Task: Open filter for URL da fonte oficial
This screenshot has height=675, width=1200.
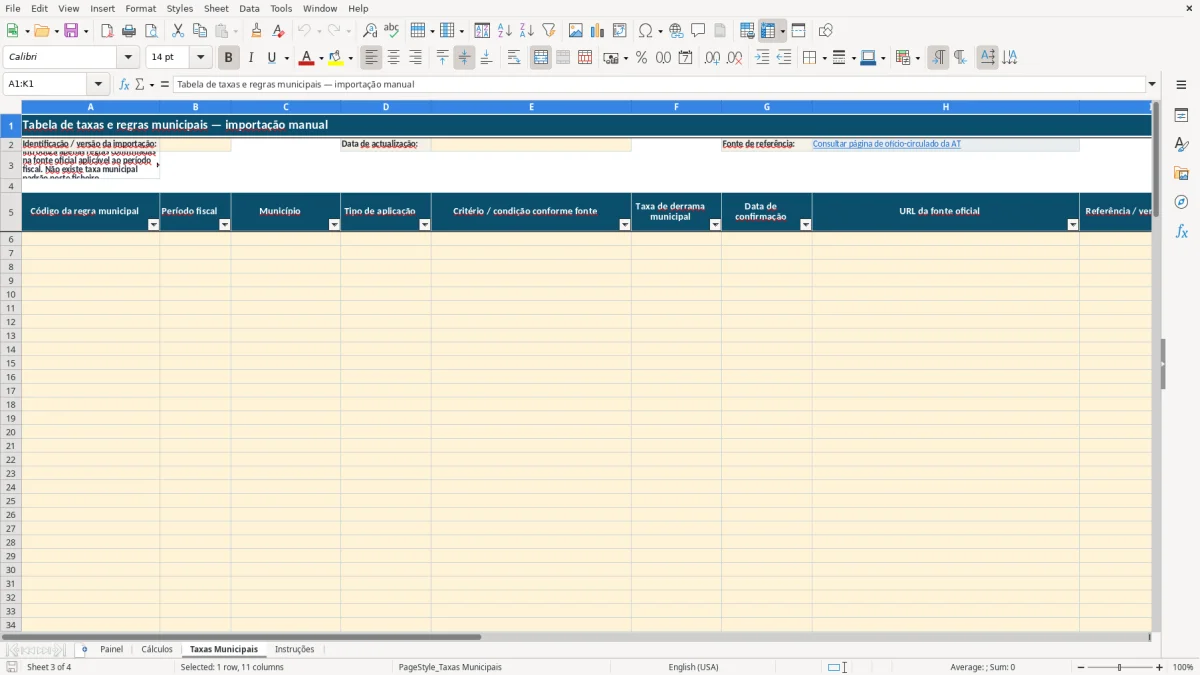Action: point(1073,225)
